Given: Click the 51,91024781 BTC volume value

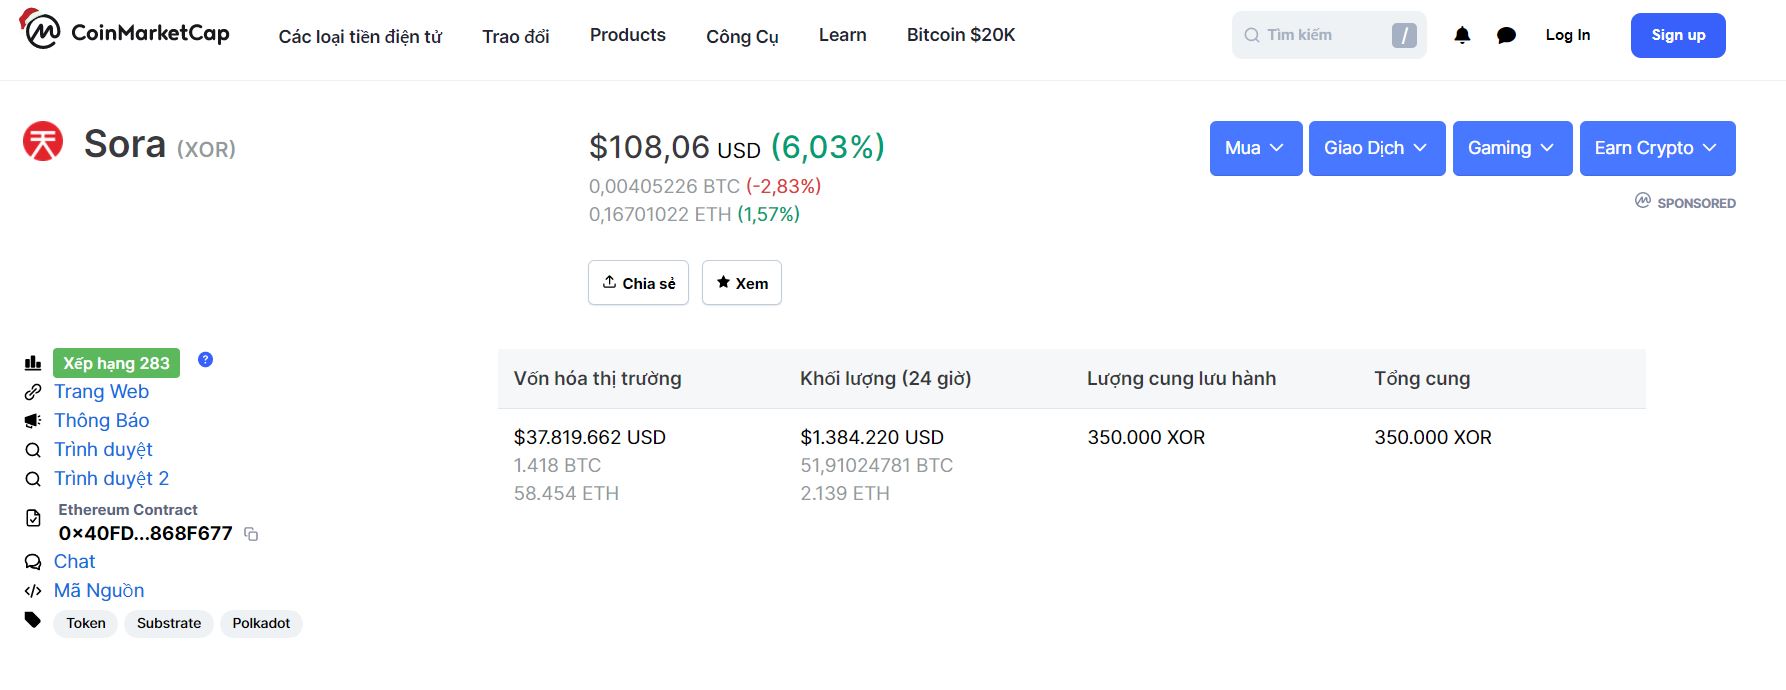Looking at the screenshot, I should pyautogui.click(x=877, y=465).
